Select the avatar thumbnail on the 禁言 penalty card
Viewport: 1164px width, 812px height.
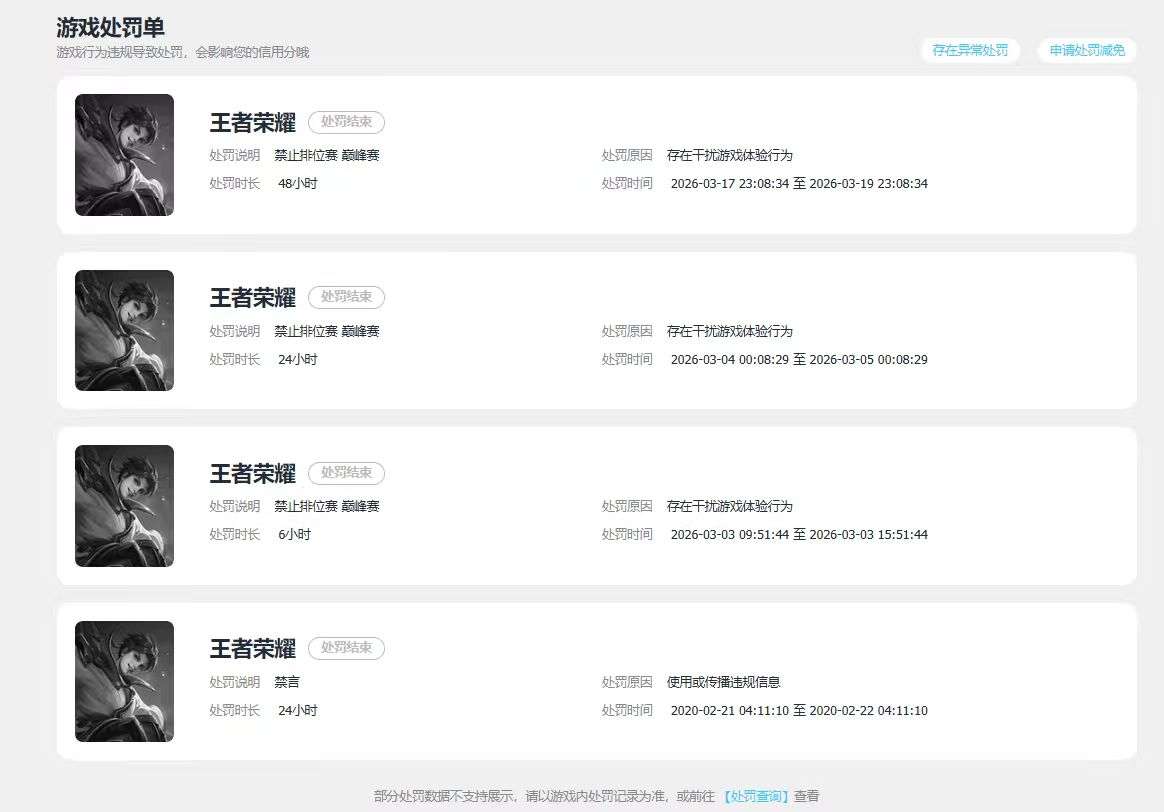coord(125,681)
